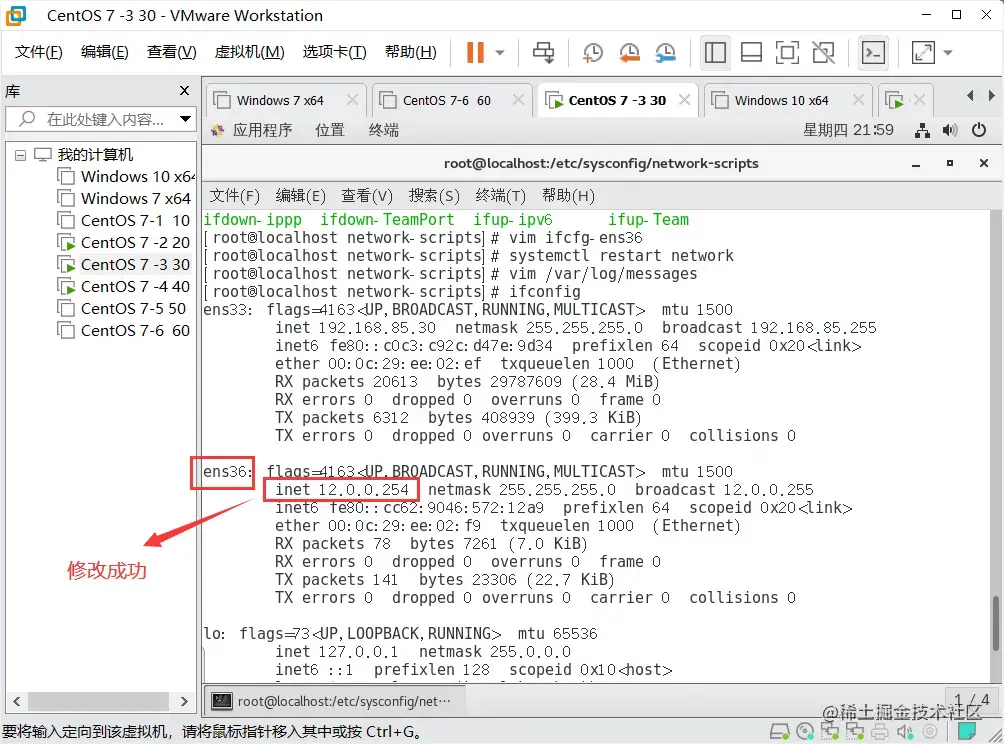Click the library horizontal scrollbar thumb
Viewport: 1004px width, 744px height.
tap(98, 701)
